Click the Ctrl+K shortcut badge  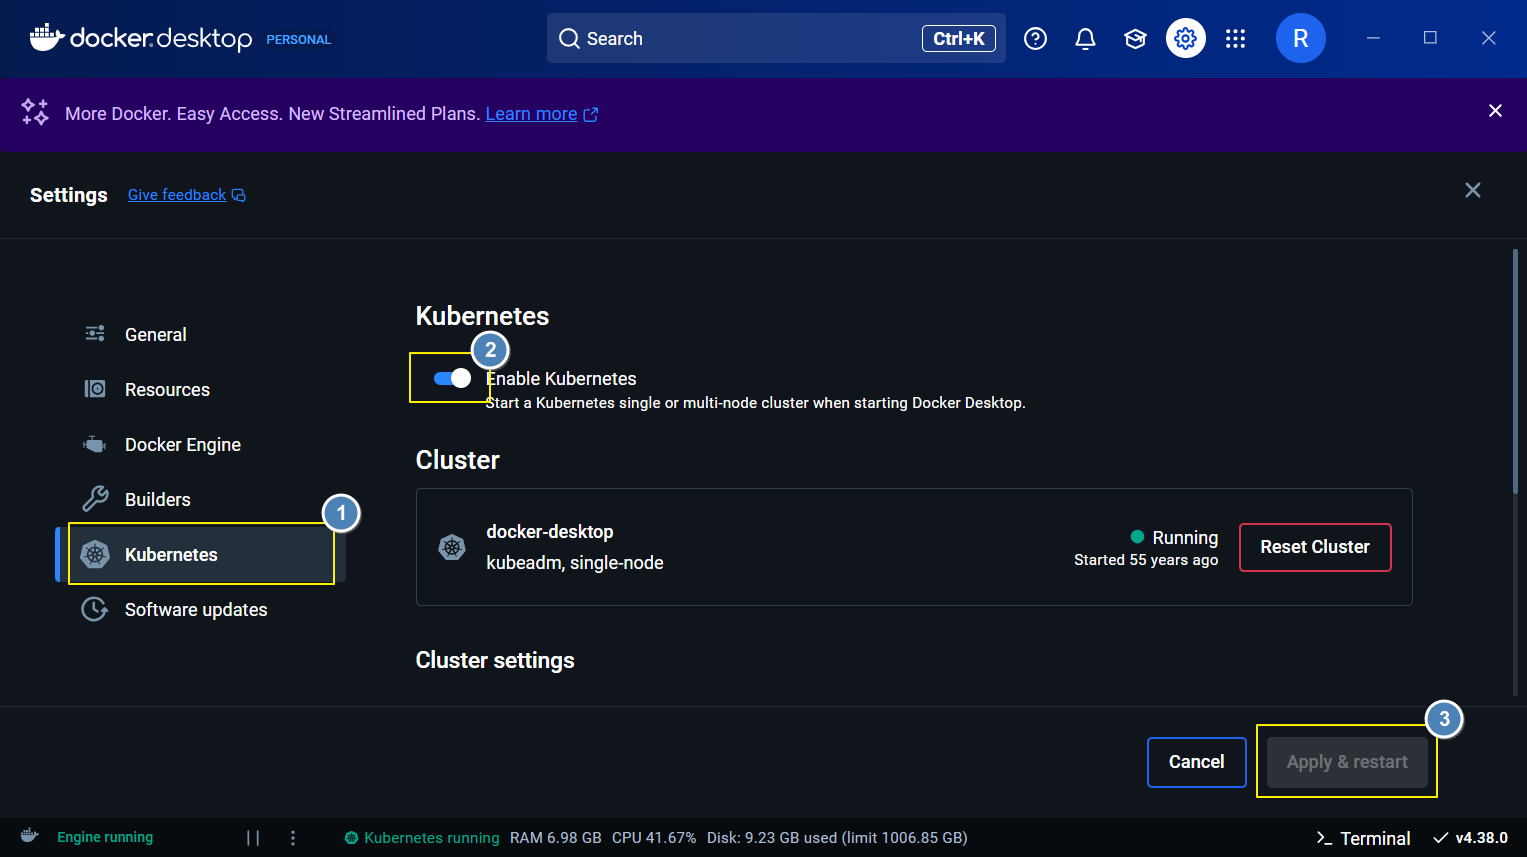pyautogui.click(x=958, y=38)
